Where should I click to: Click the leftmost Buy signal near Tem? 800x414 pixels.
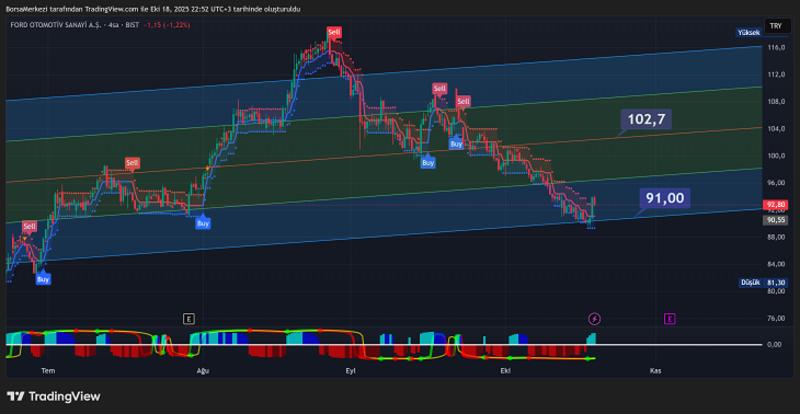(43, 279)
